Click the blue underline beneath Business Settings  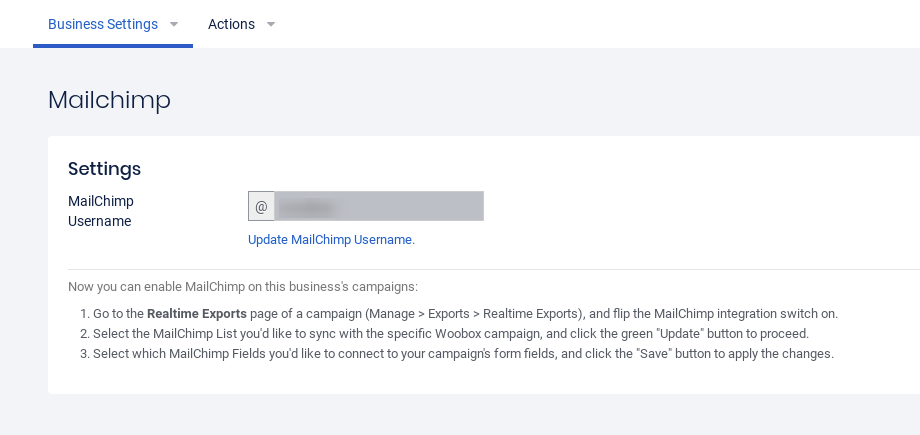click(113, 46)
